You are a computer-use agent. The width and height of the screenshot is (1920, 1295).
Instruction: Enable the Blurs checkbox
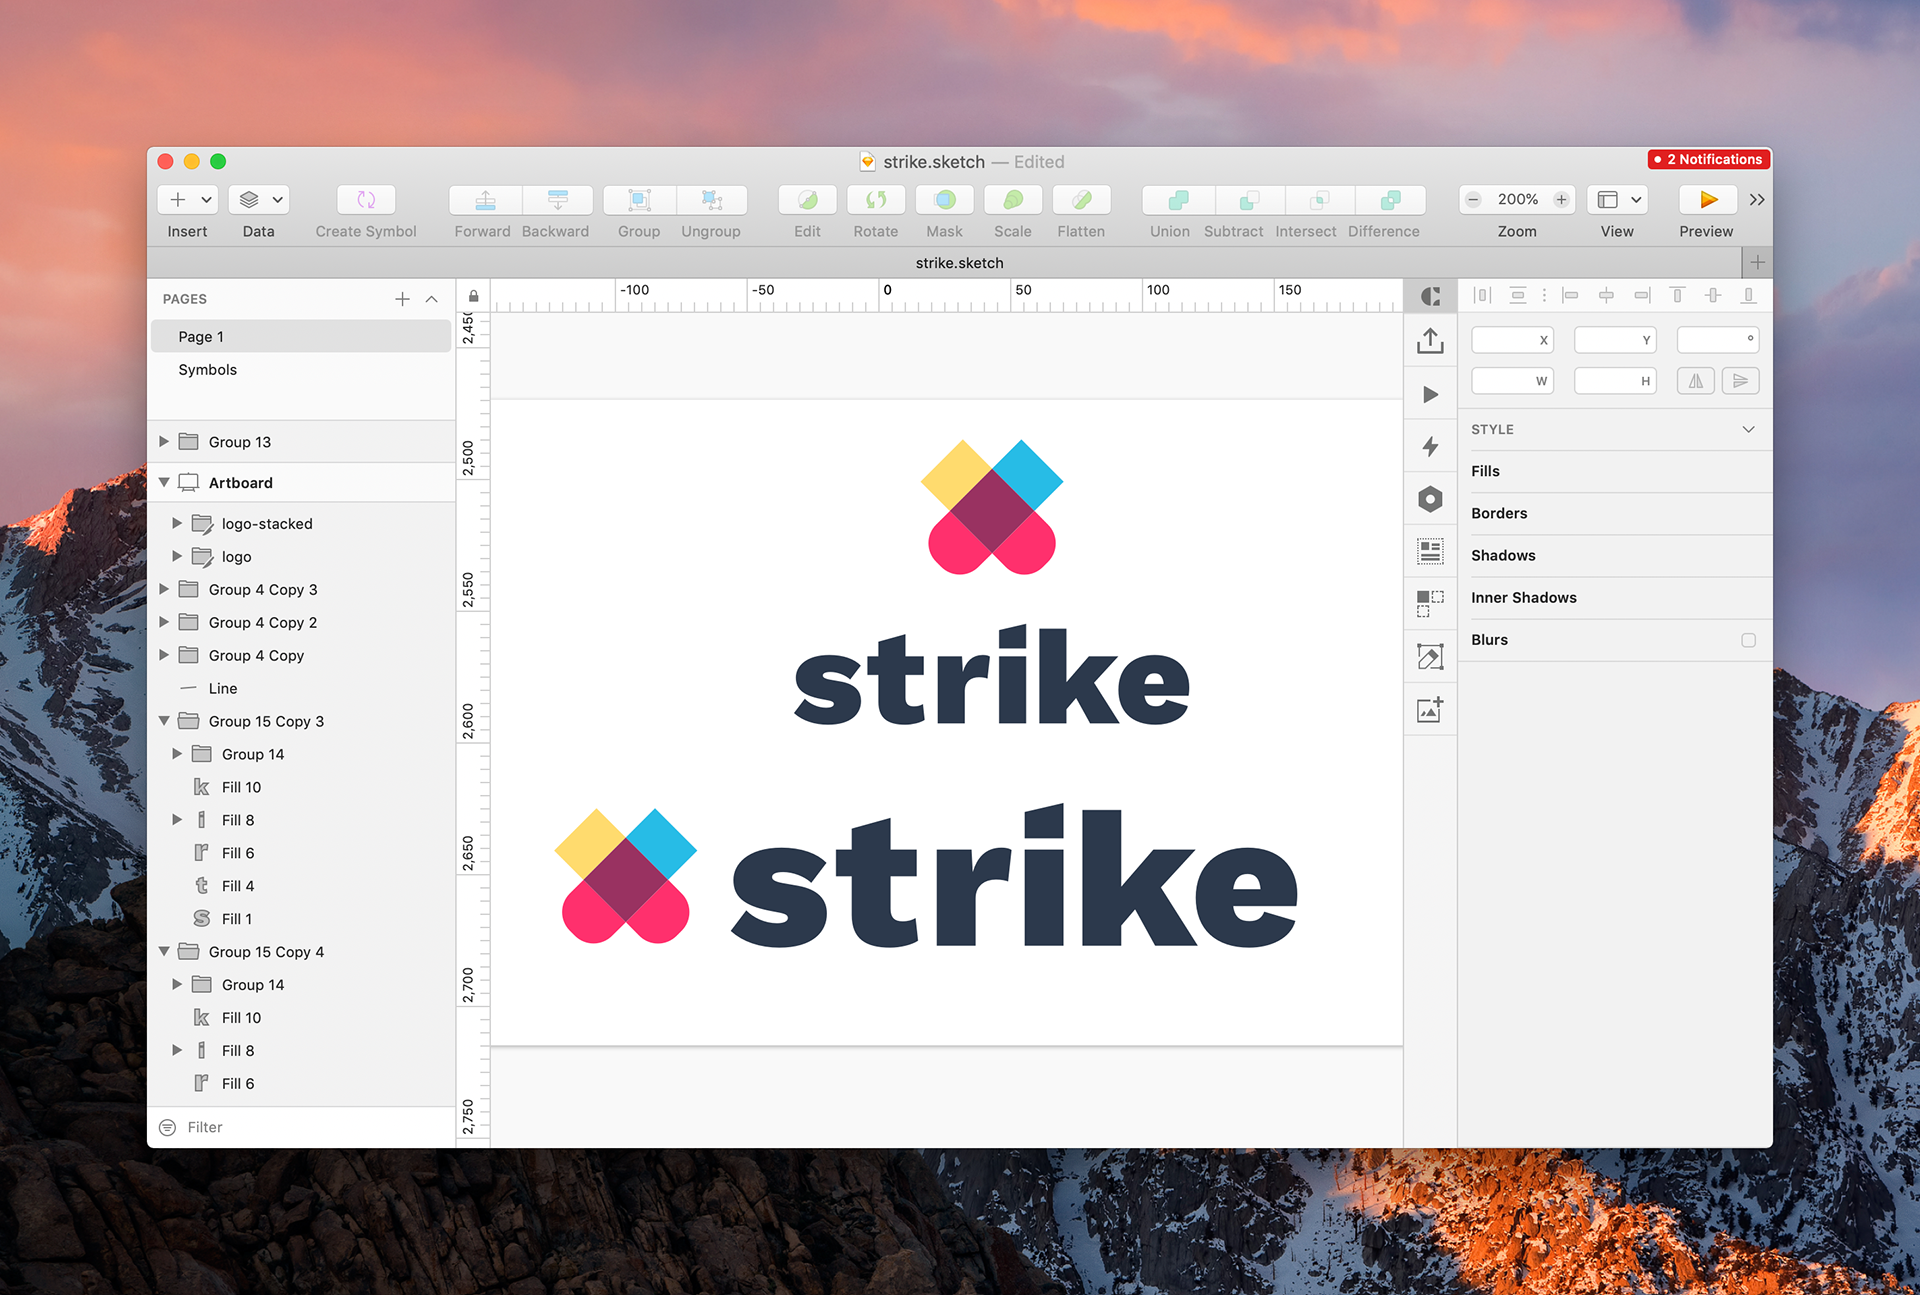coord(1748,640)
